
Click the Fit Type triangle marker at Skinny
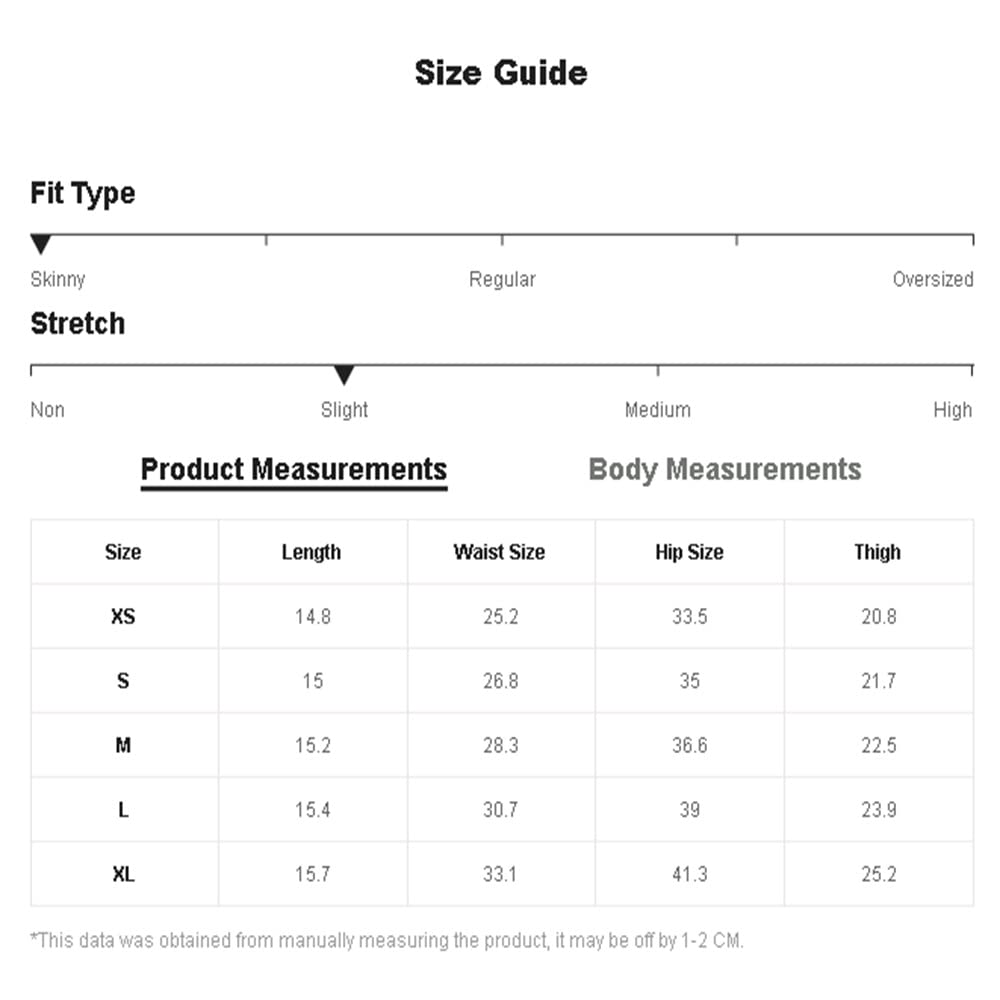41,244
